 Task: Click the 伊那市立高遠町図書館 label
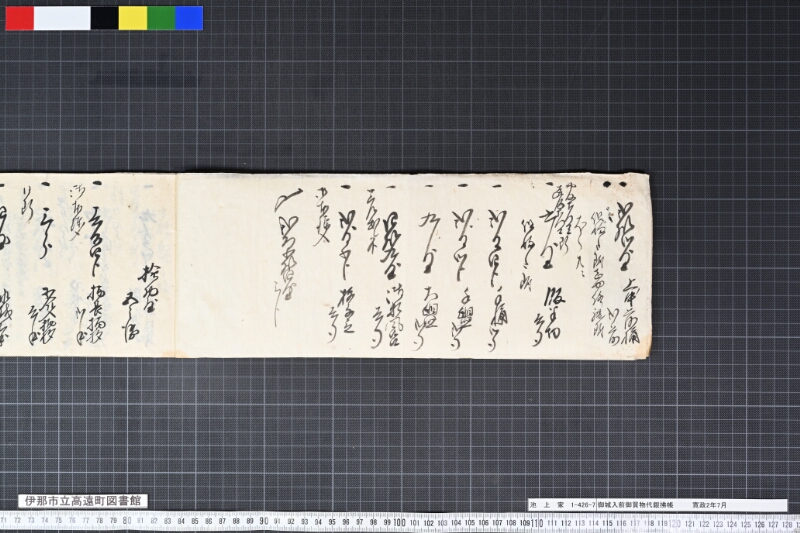tap(83, 501)
